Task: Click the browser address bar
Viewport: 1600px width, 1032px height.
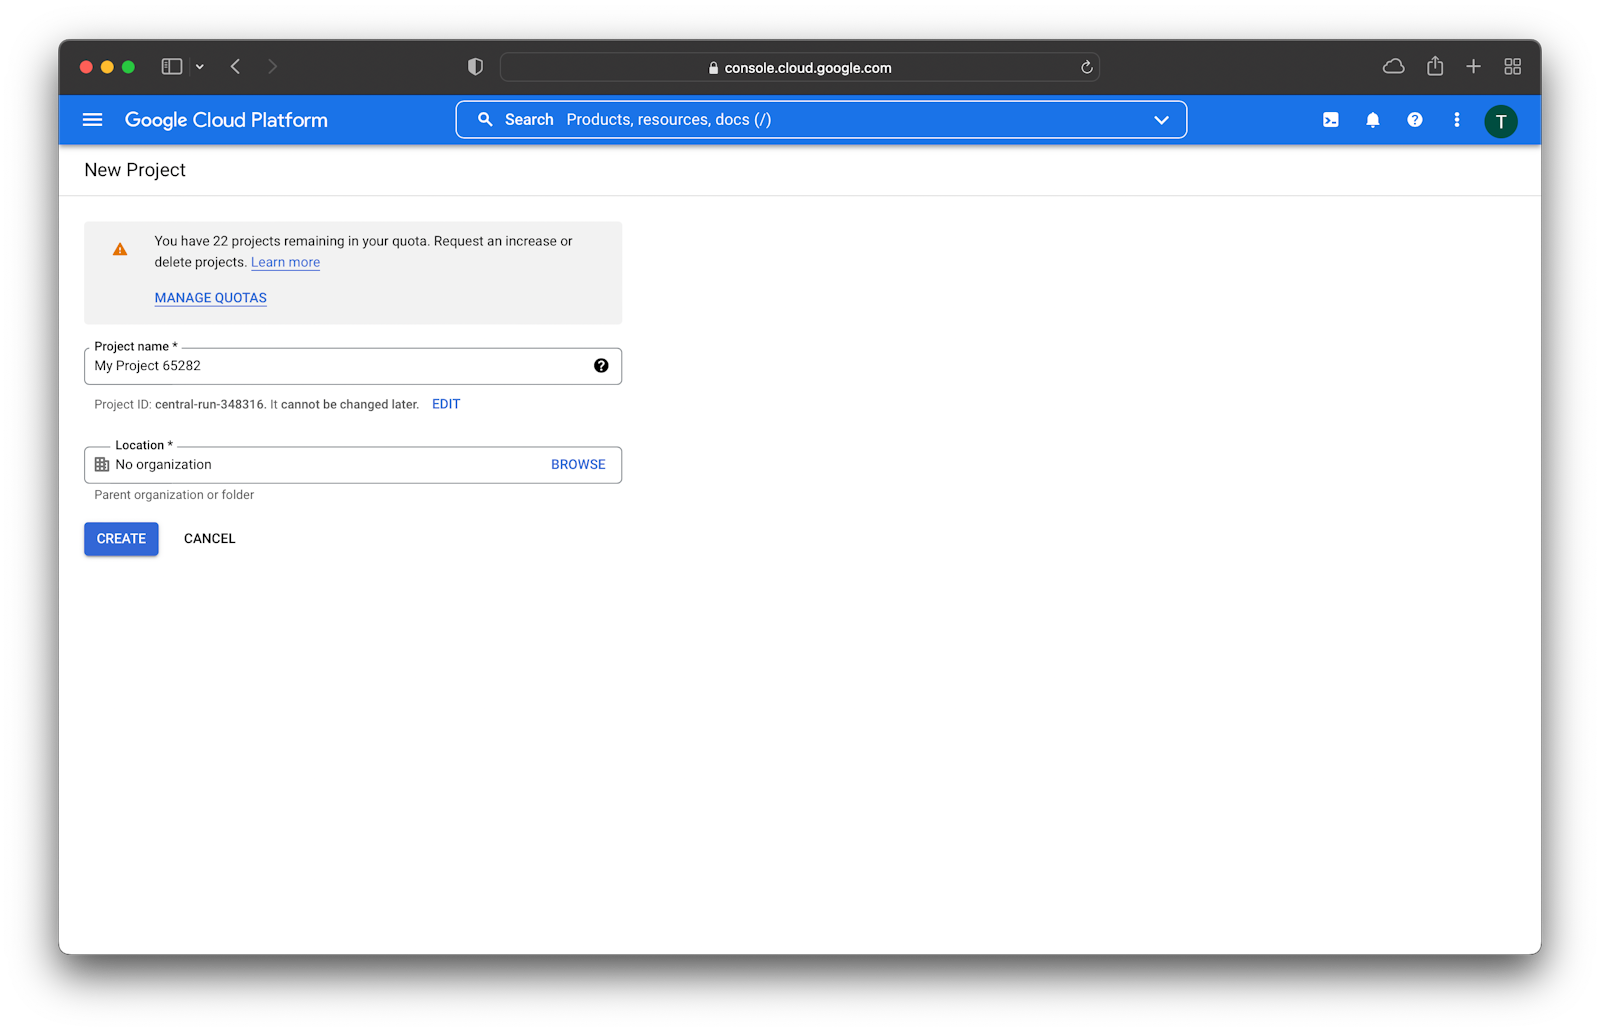Action: coord(799,67)
